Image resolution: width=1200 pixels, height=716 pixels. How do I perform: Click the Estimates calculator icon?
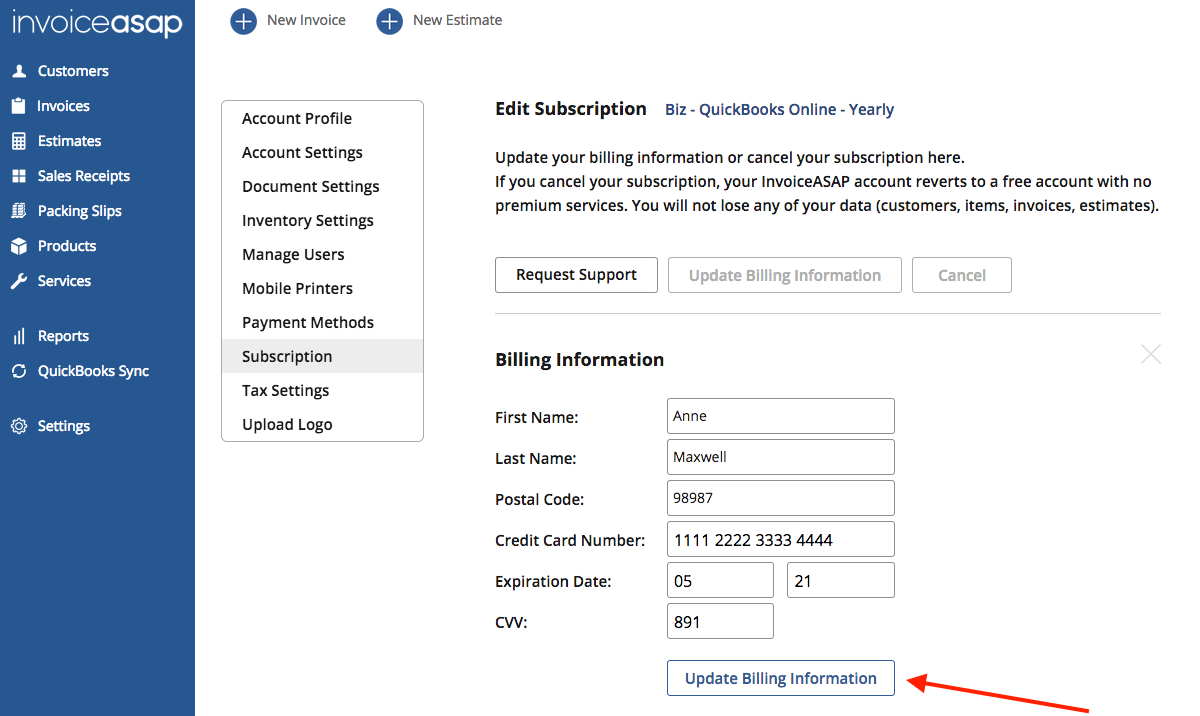(19, 141)
